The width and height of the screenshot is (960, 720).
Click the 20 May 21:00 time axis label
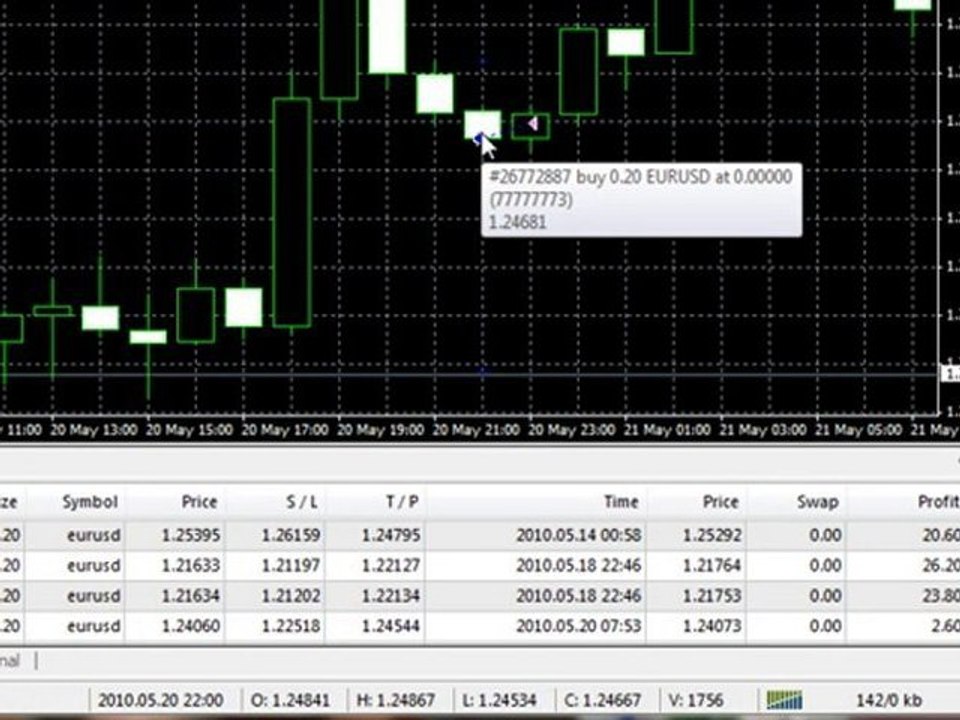click(476, 430)
